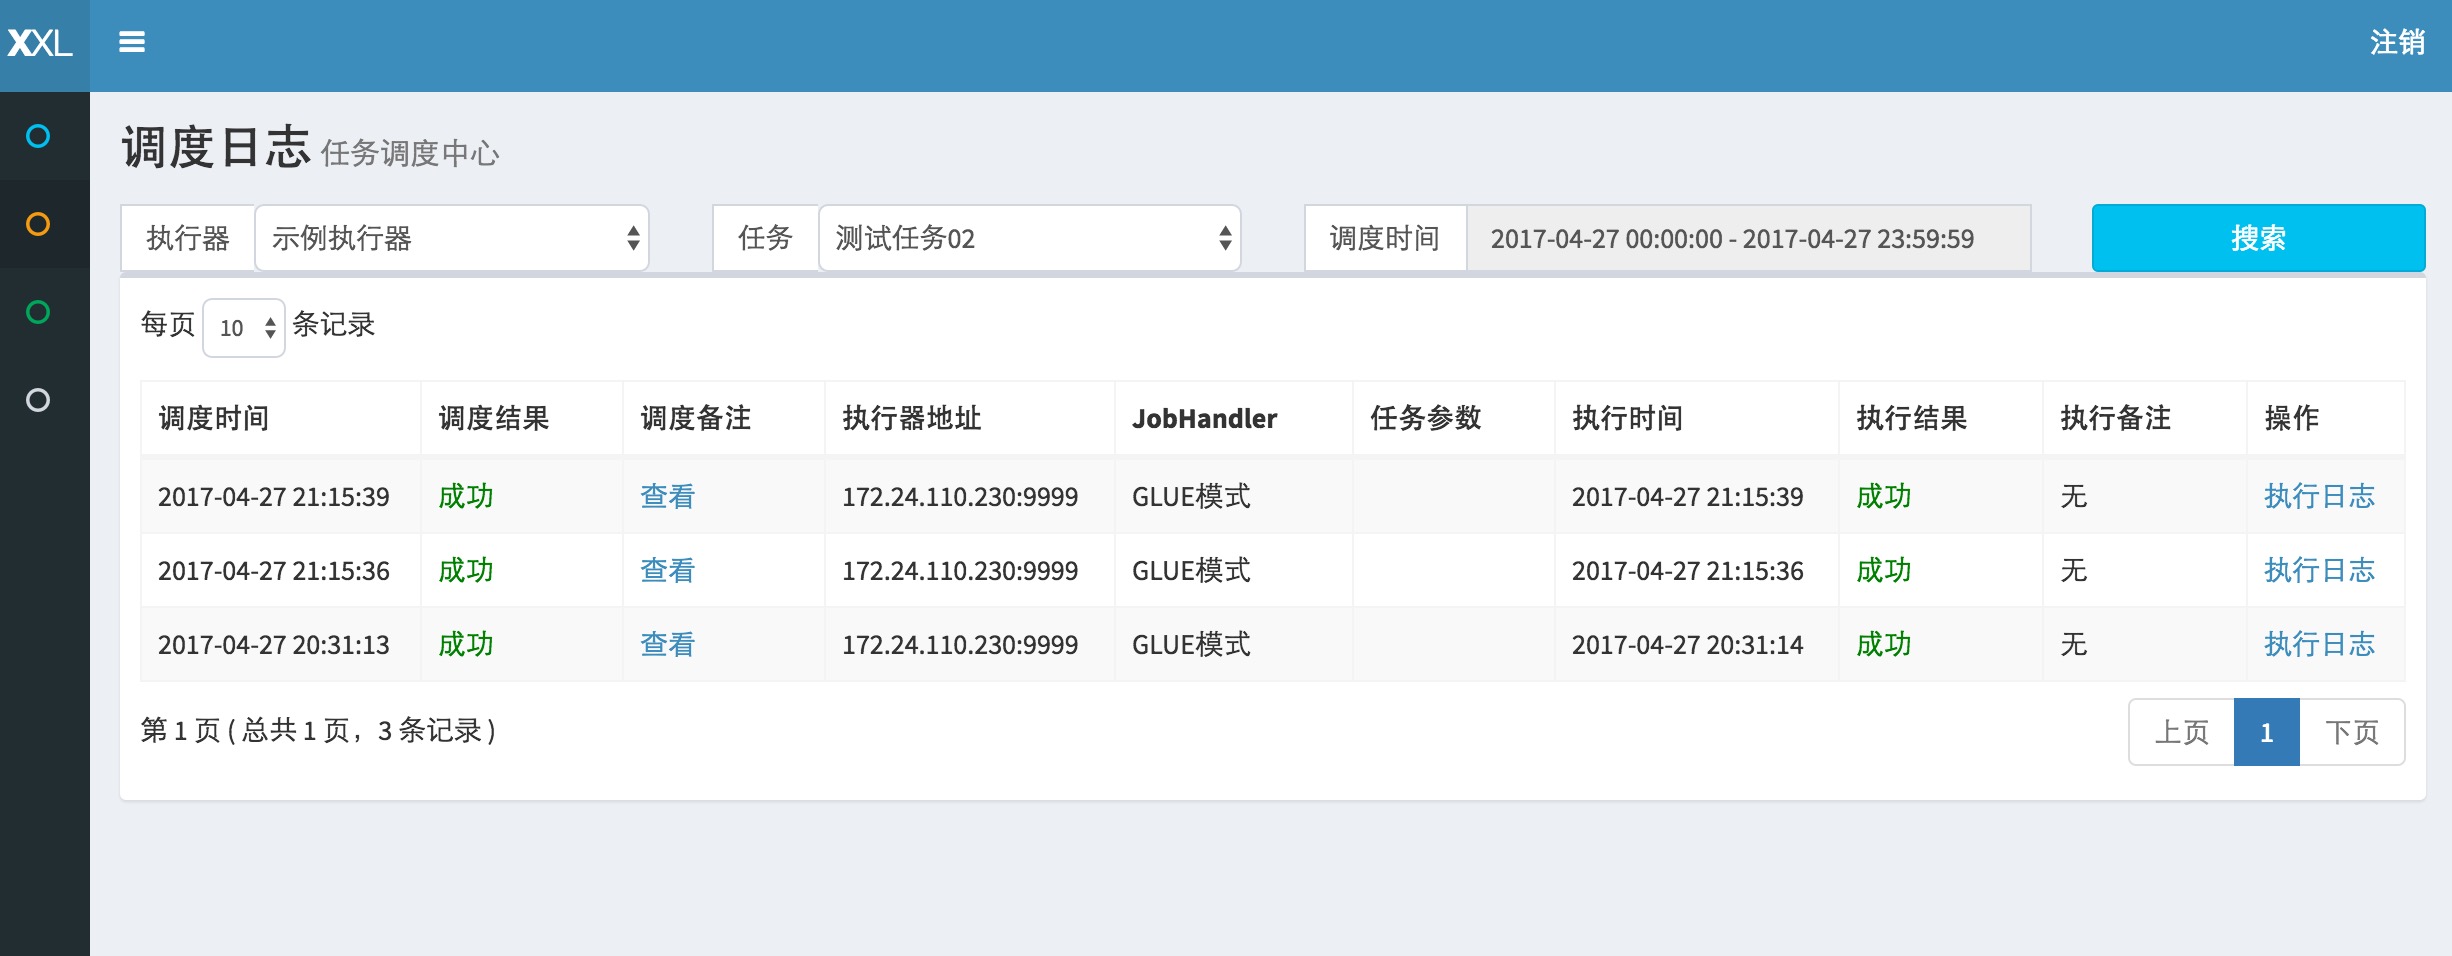
Task: Click the 调度日志 page heading
Action: pyautogui.click(x=216, y=147)
